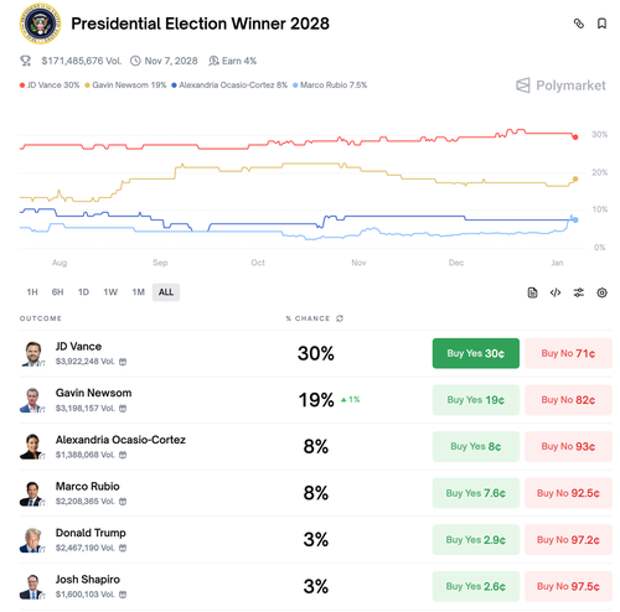The height and width of the screenshot is (612, 620).
Task: Click volume icon under JD Vance
Action: (x=123, y=362)
